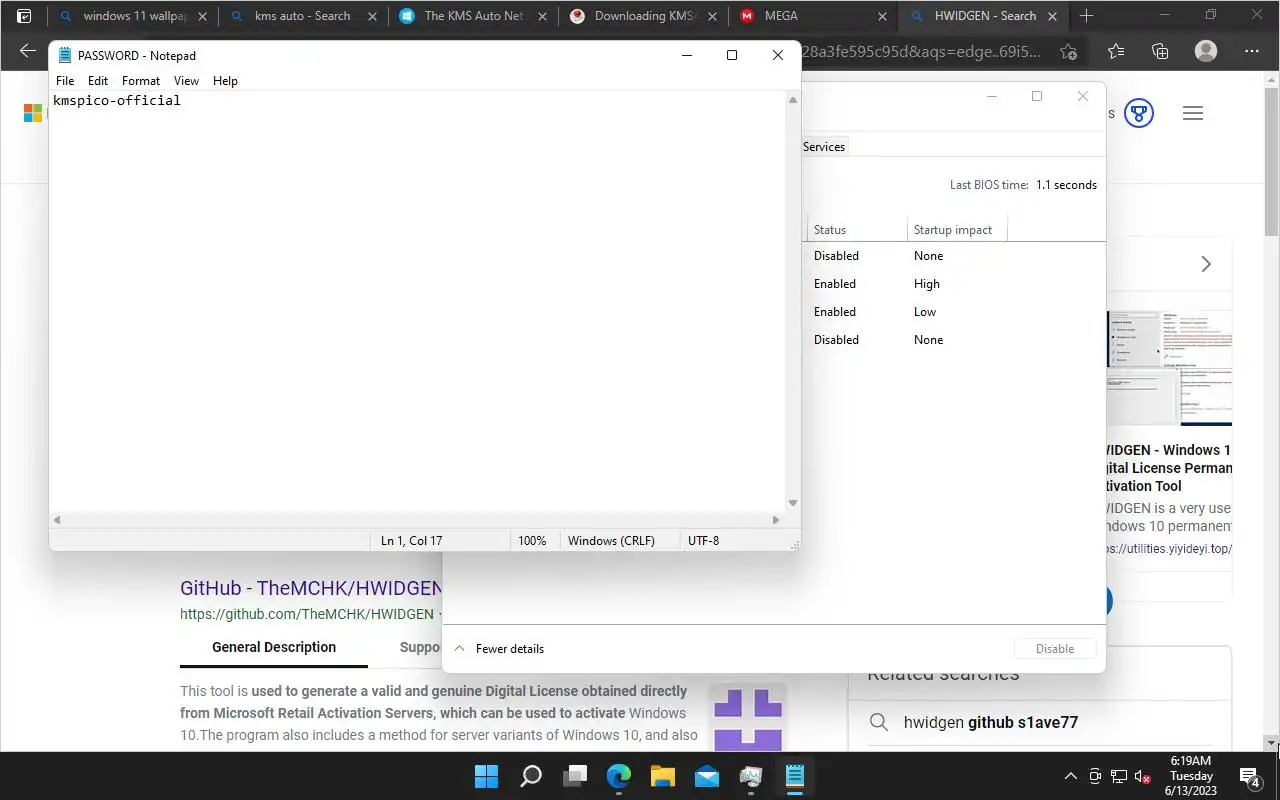The height and width of the screenshot is (800, 1280).
Task: Add this page to favorites star icon
Action: pos(1069,52)
